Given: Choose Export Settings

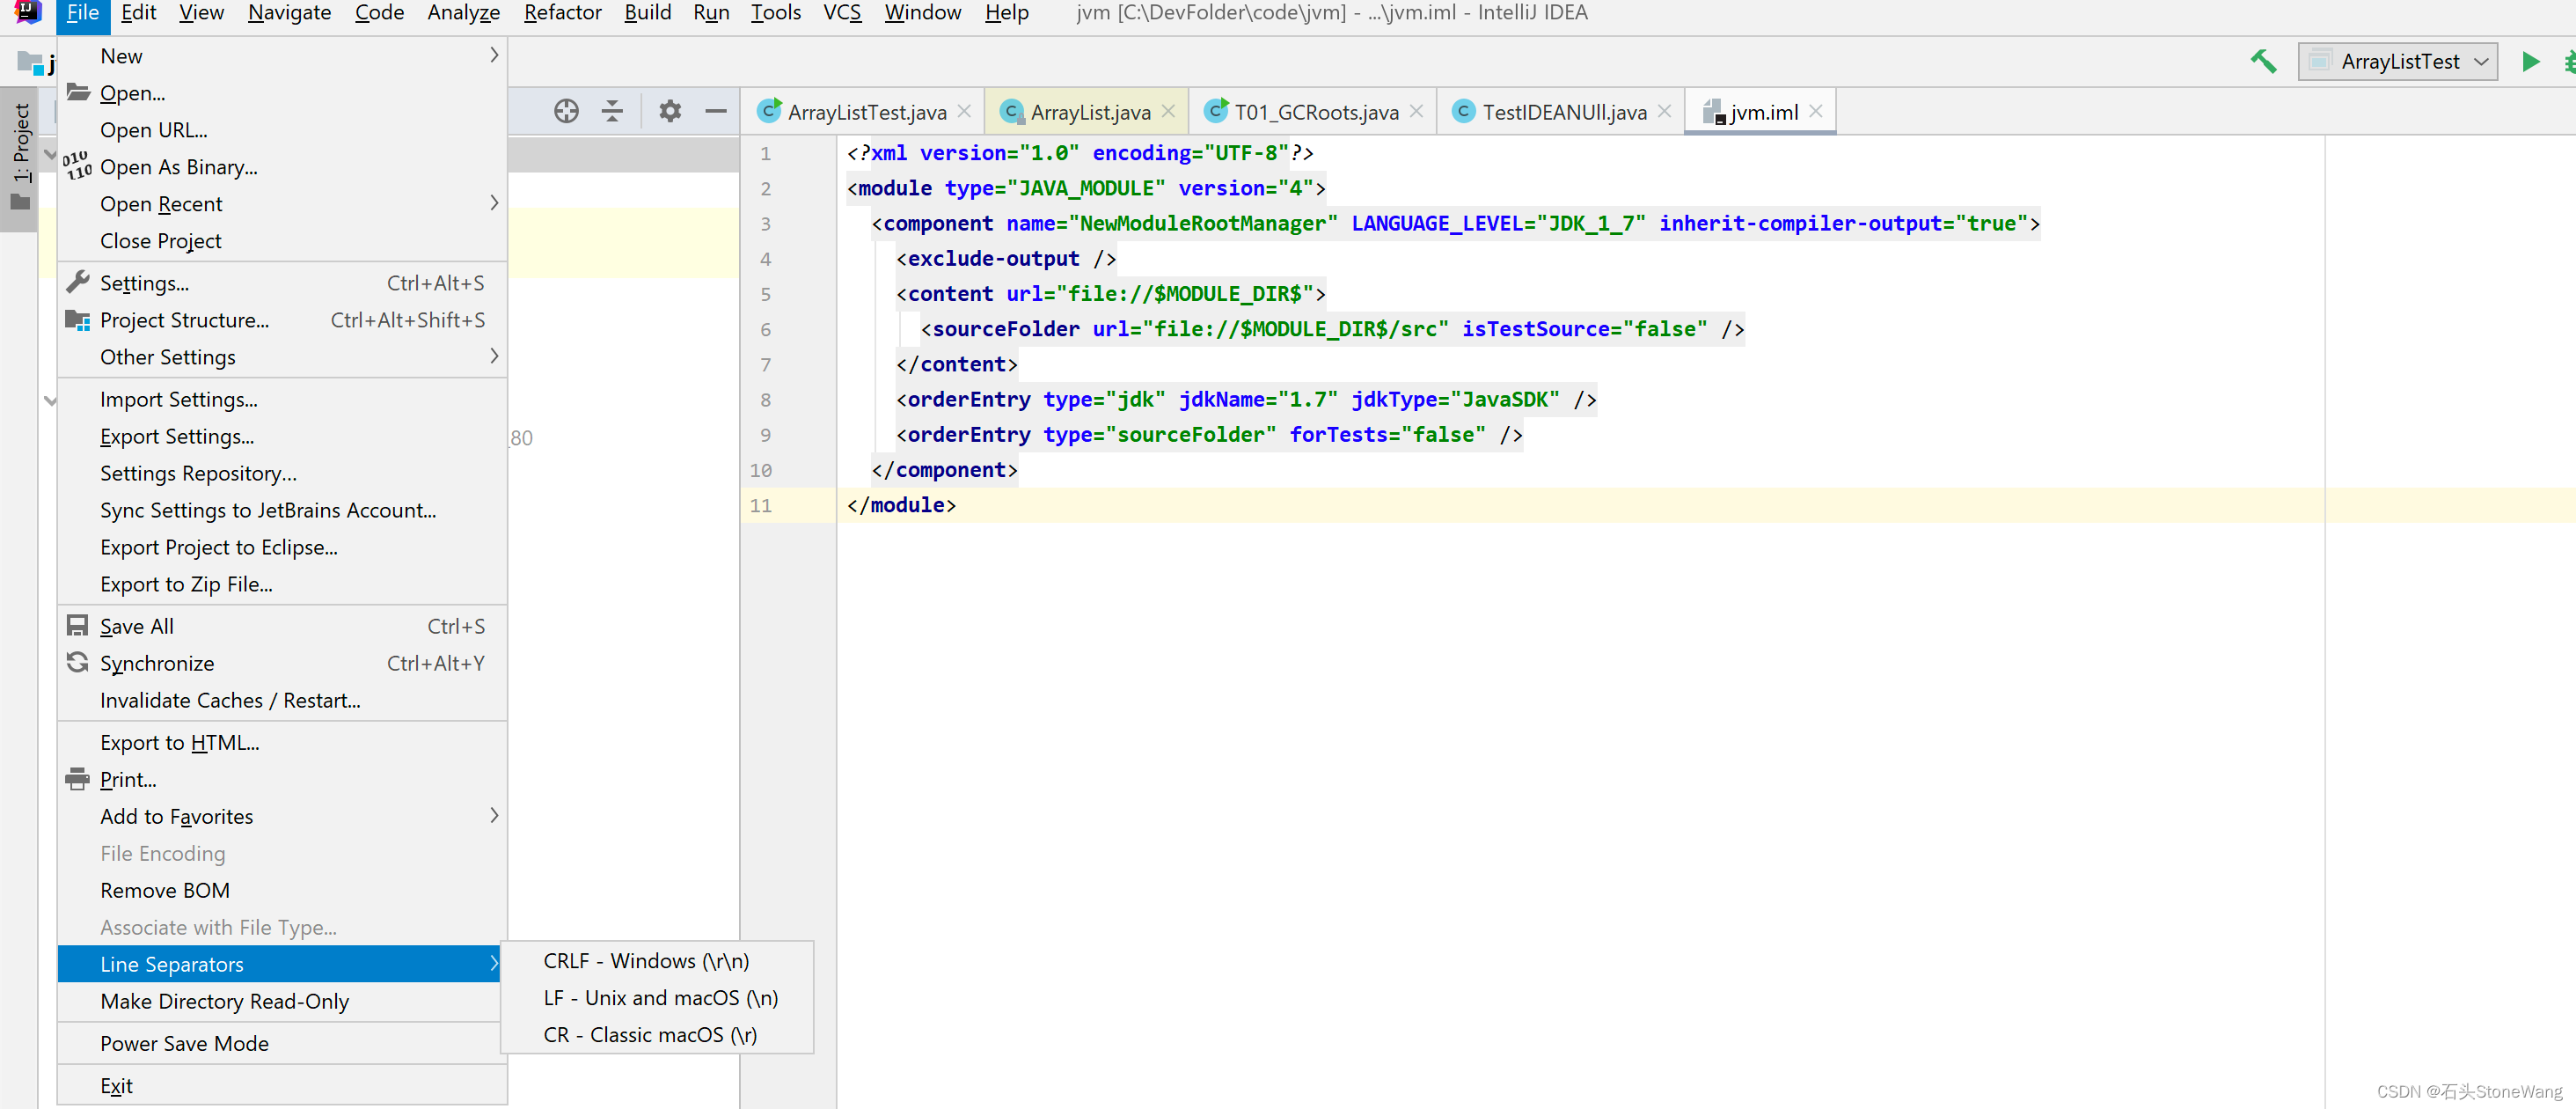Looking at the screenshot, I should pos(282,436).
